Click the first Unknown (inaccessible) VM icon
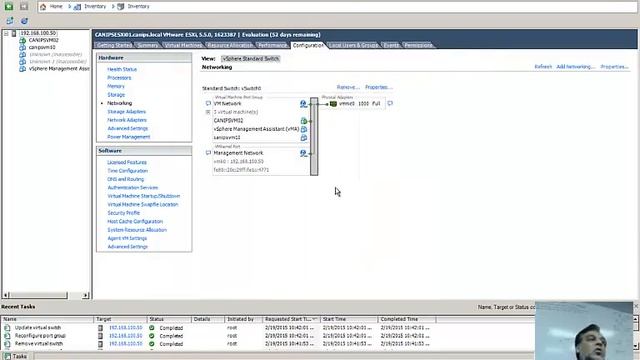640x360 pixels. pos(22,54)
